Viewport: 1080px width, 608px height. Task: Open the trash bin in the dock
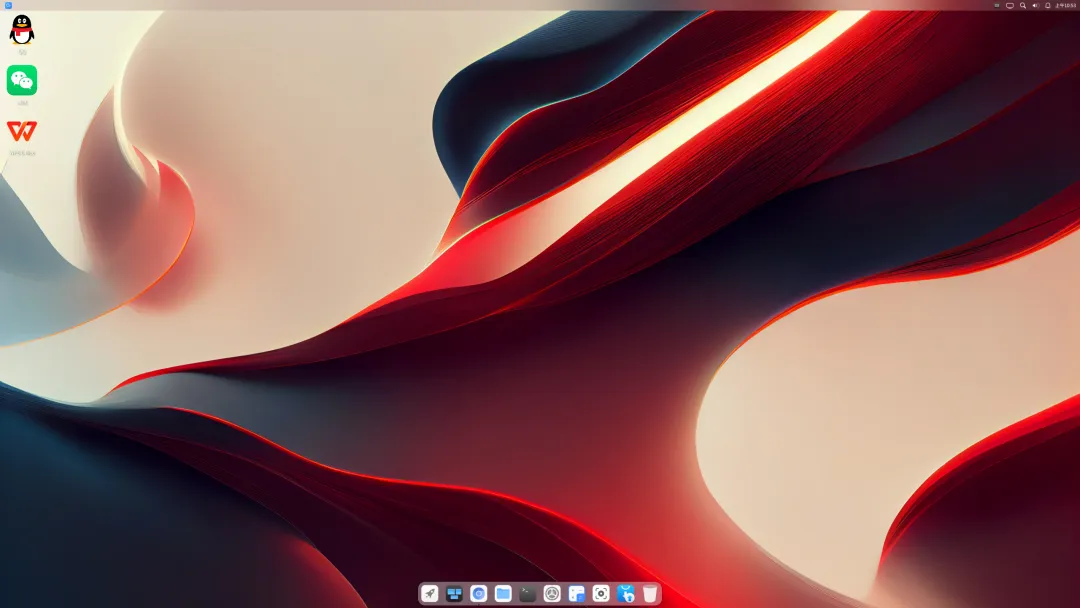click(650, 594)
